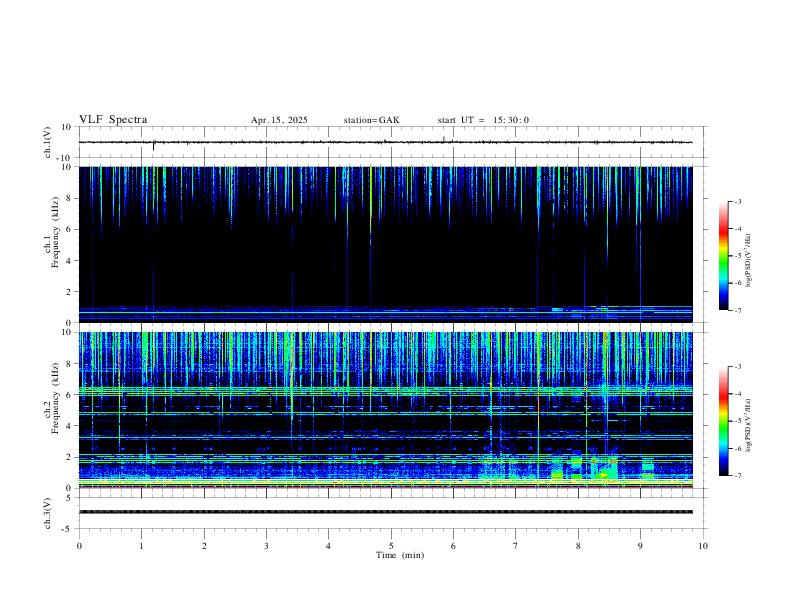Click time-axis tick label "5" at bottom
The image size is (792, 612).
coord(391,546)
